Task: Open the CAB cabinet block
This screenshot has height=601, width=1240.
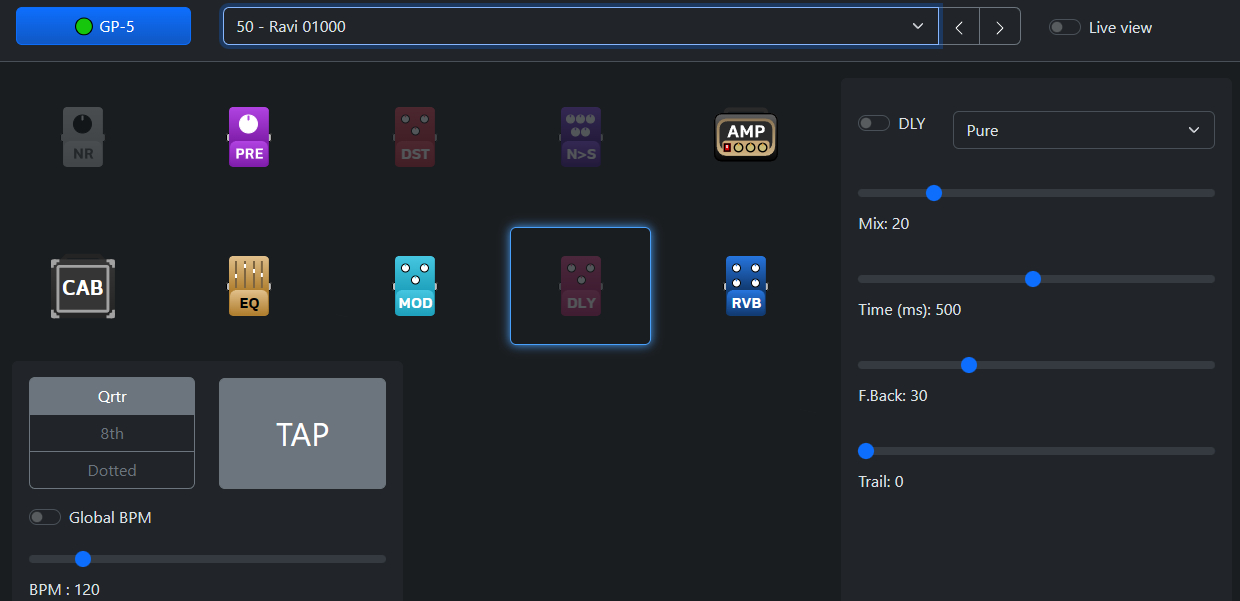Action: [x=83, y=287]
